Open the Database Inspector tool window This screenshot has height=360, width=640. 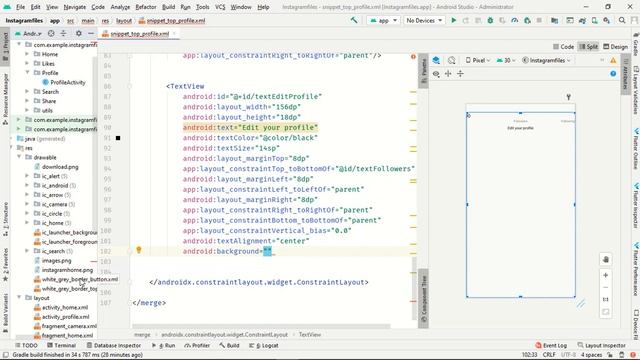[113, 345]
